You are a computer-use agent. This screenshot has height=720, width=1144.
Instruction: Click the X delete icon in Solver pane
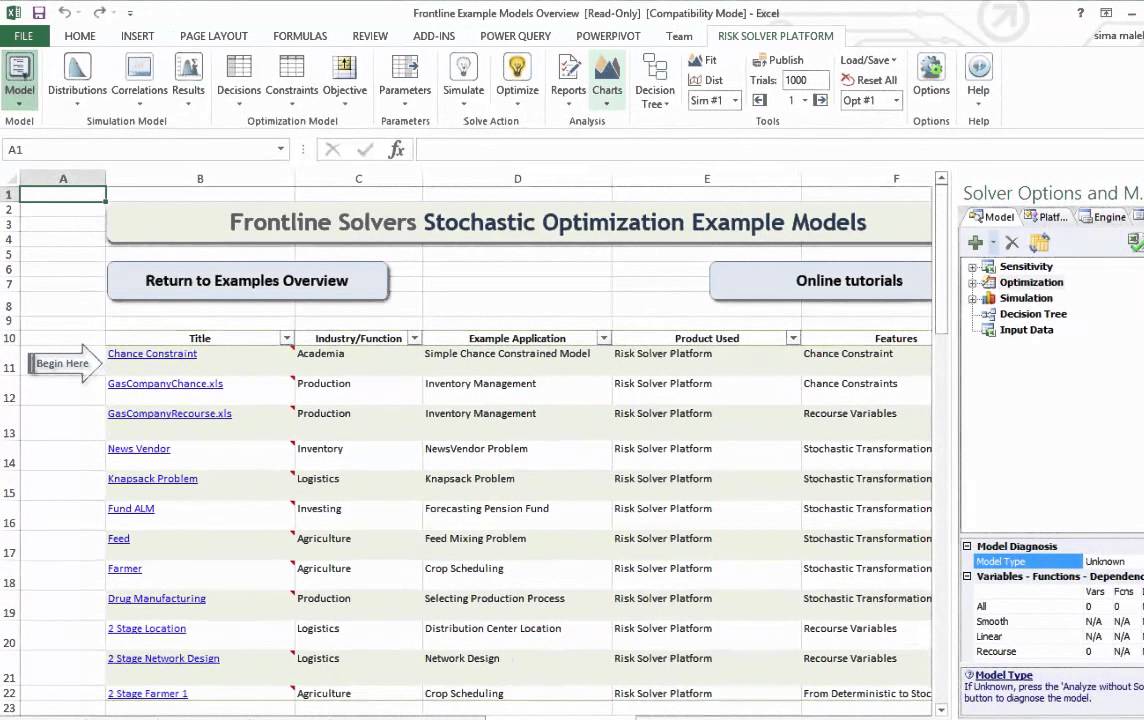[x=1012, y=243]
